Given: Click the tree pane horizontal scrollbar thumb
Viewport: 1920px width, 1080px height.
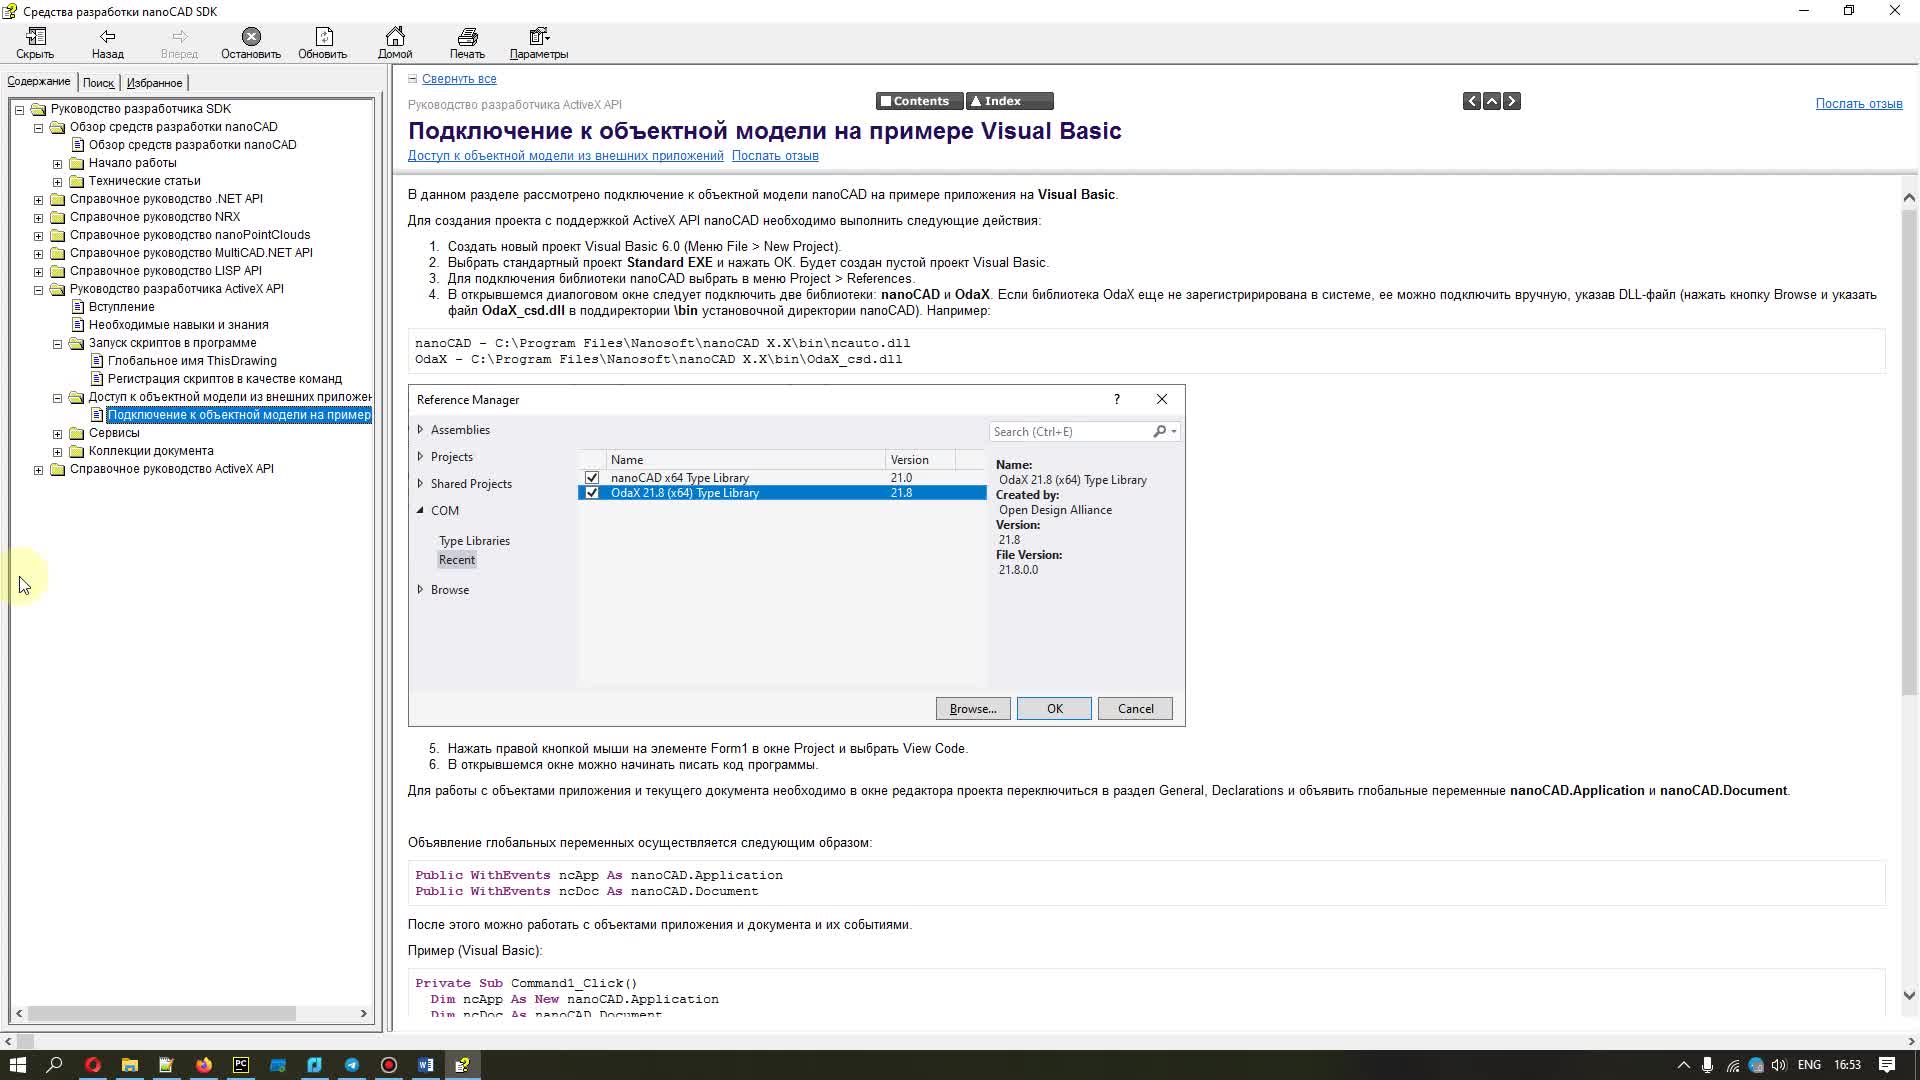Looking at the screenshot, I should coord(162,1013).
